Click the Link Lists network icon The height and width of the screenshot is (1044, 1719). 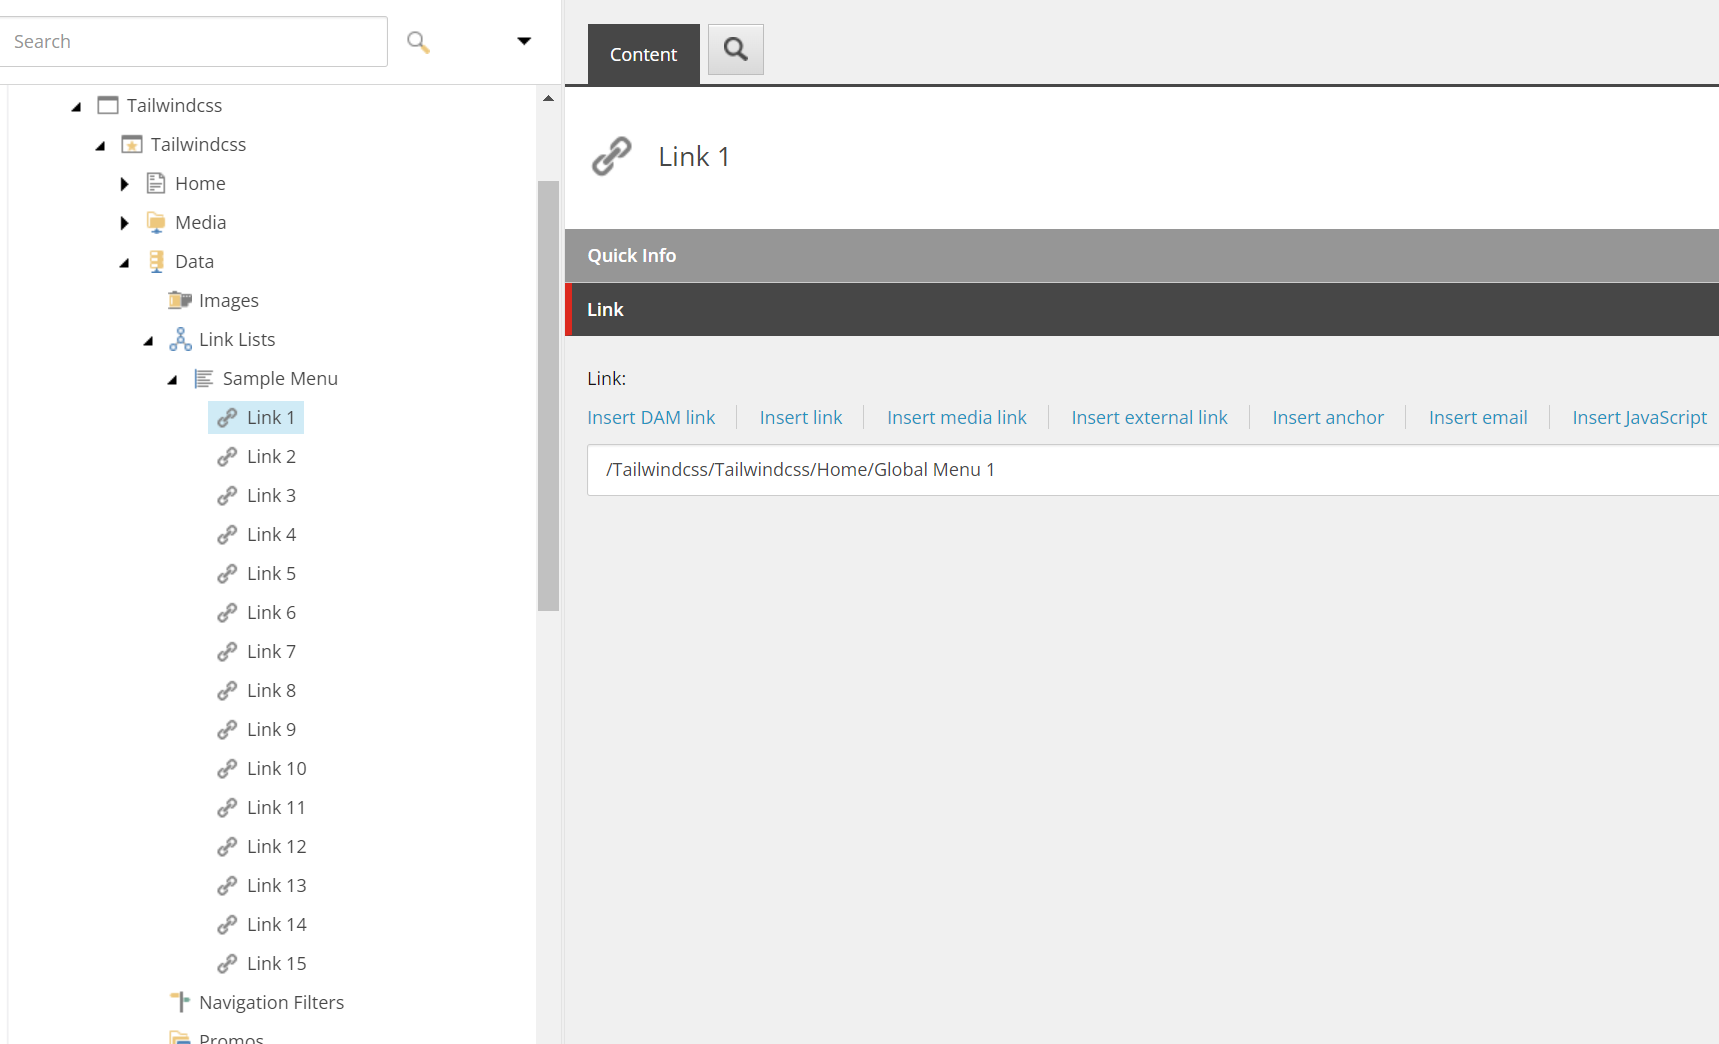pyautogui.click(x=180, y=339)
